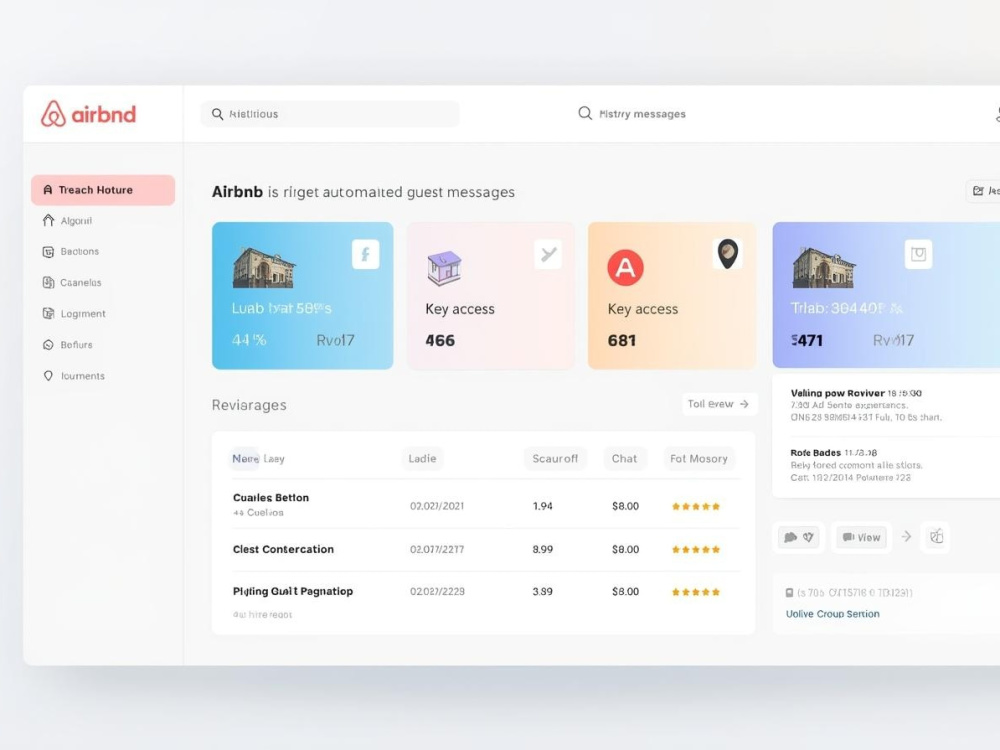Open Logiment sidebar item
This screenshot has width=1000, height=750.
pyautogui.click(x=74, y=313)
